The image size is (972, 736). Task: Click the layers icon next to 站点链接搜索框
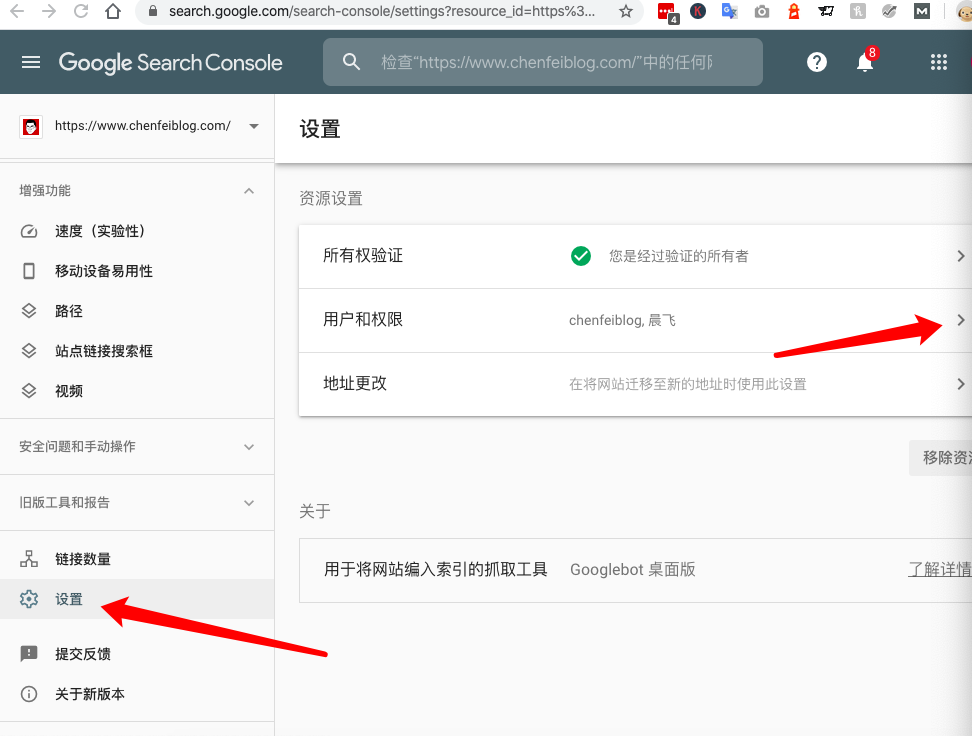29,351
